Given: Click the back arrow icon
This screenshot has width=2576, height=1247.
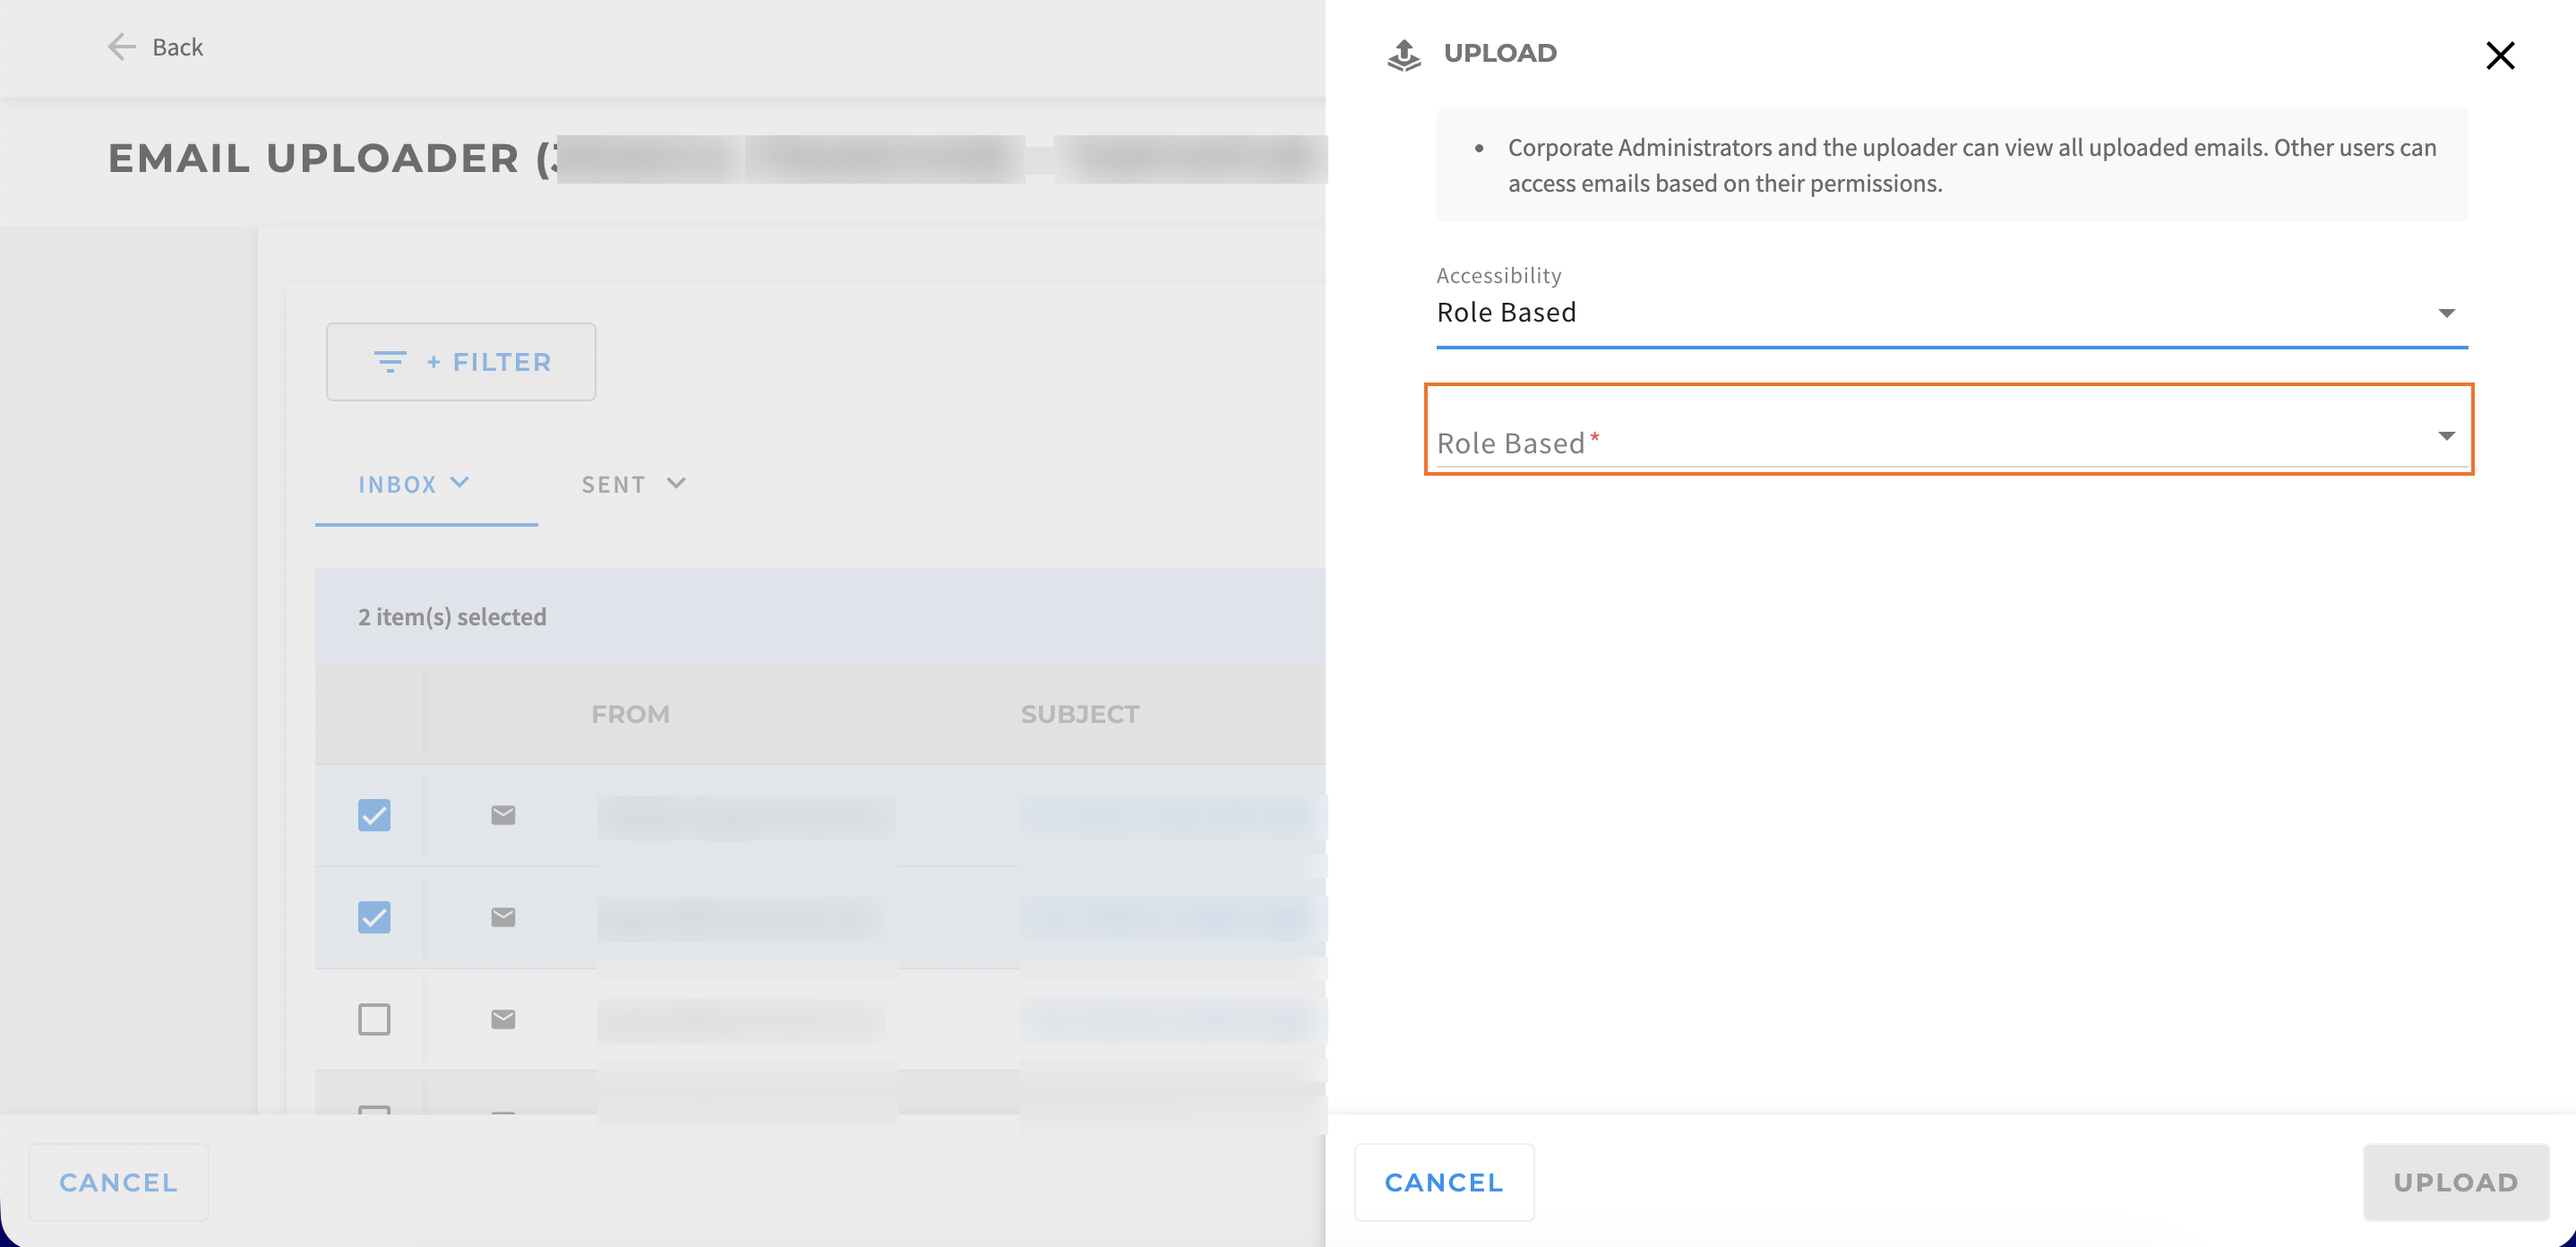Looking at the screenshot, I should click(x=121, y=47).
